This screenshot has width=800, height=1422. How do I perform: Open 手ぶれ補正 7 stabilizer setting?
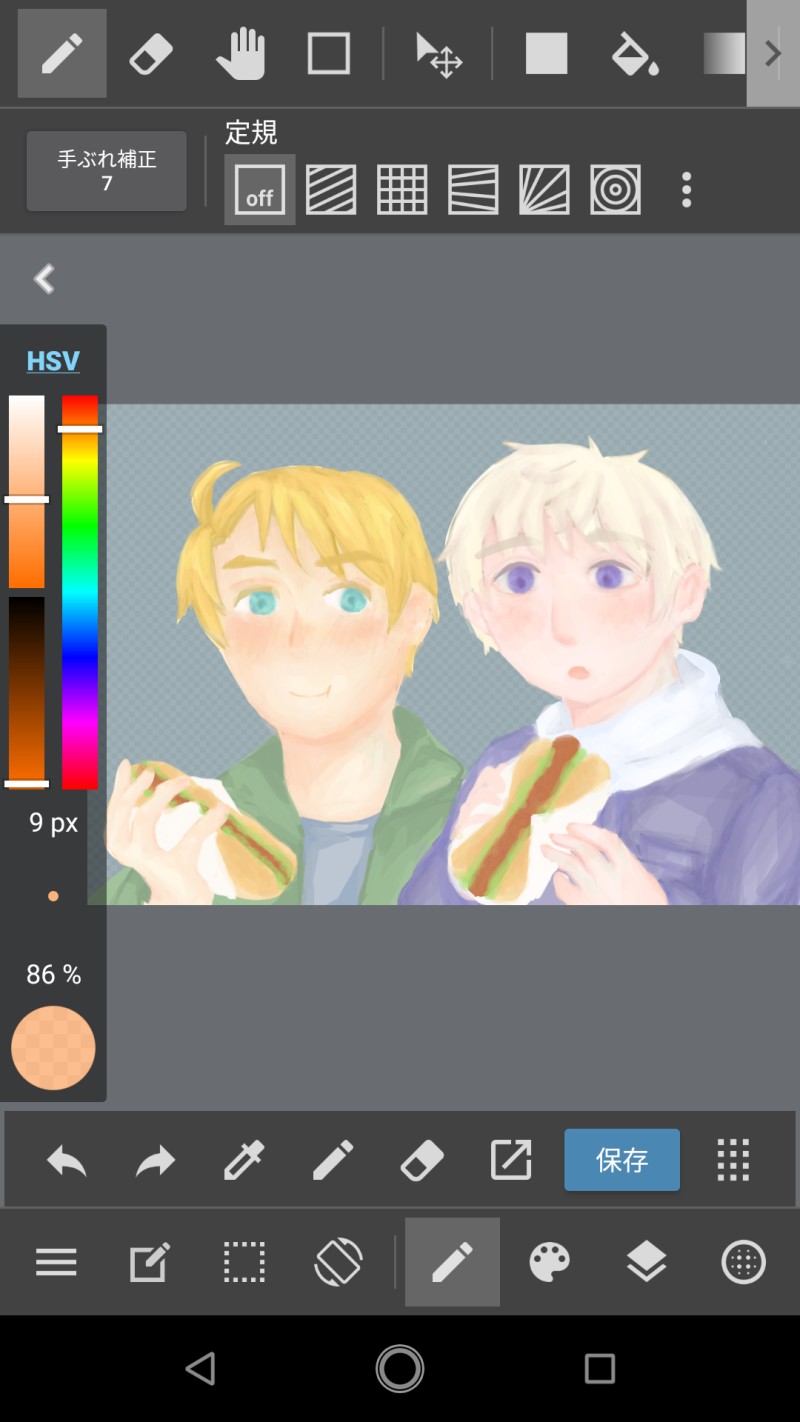point(106,171)
